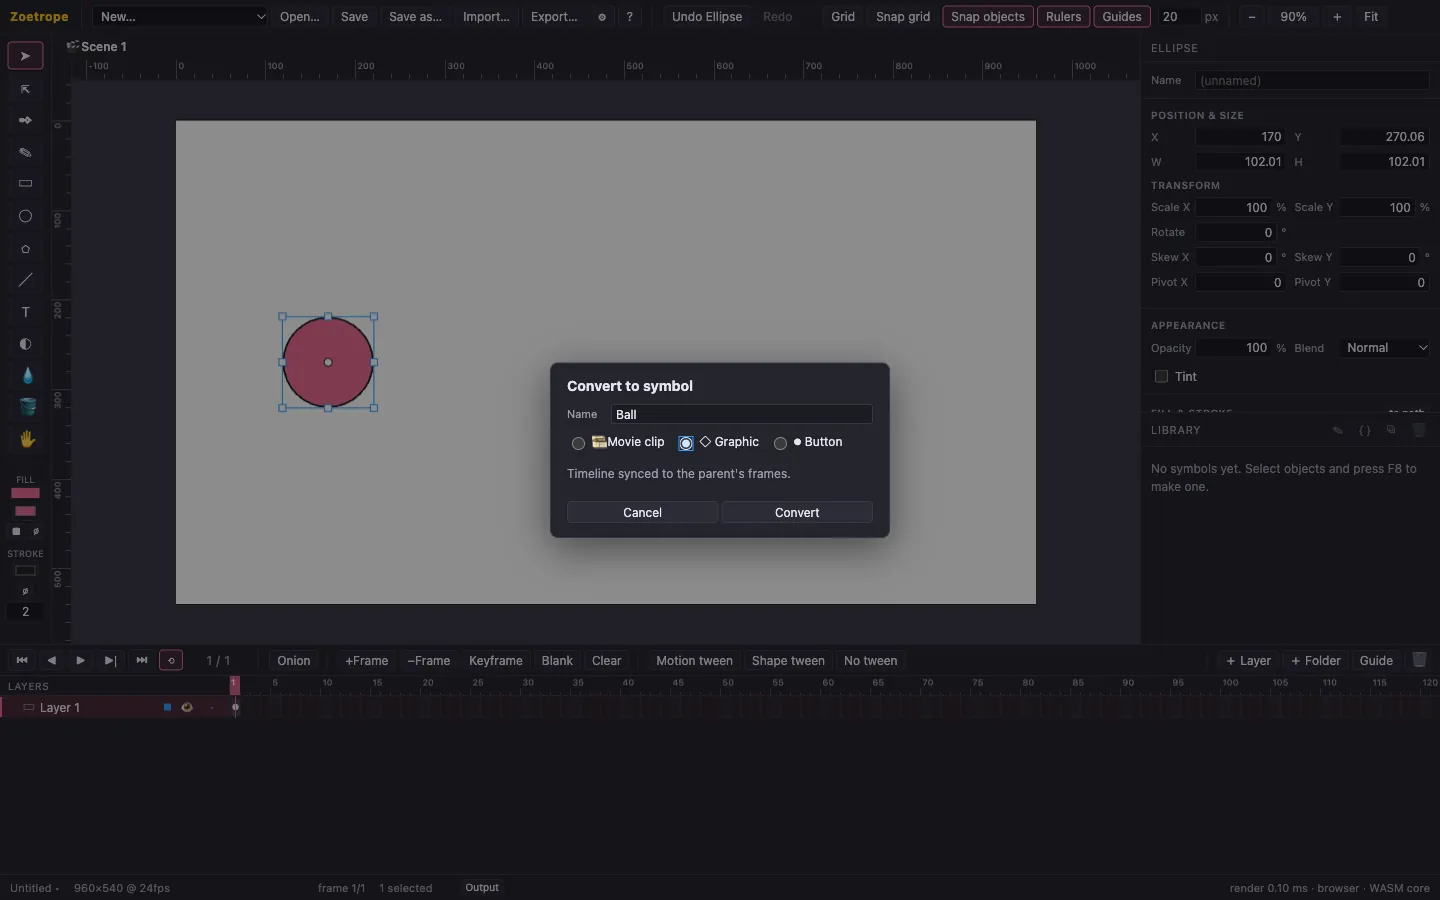
Task: Select the gradient half-circle tool
Action: pyautogui.click(x=25, y=344)
